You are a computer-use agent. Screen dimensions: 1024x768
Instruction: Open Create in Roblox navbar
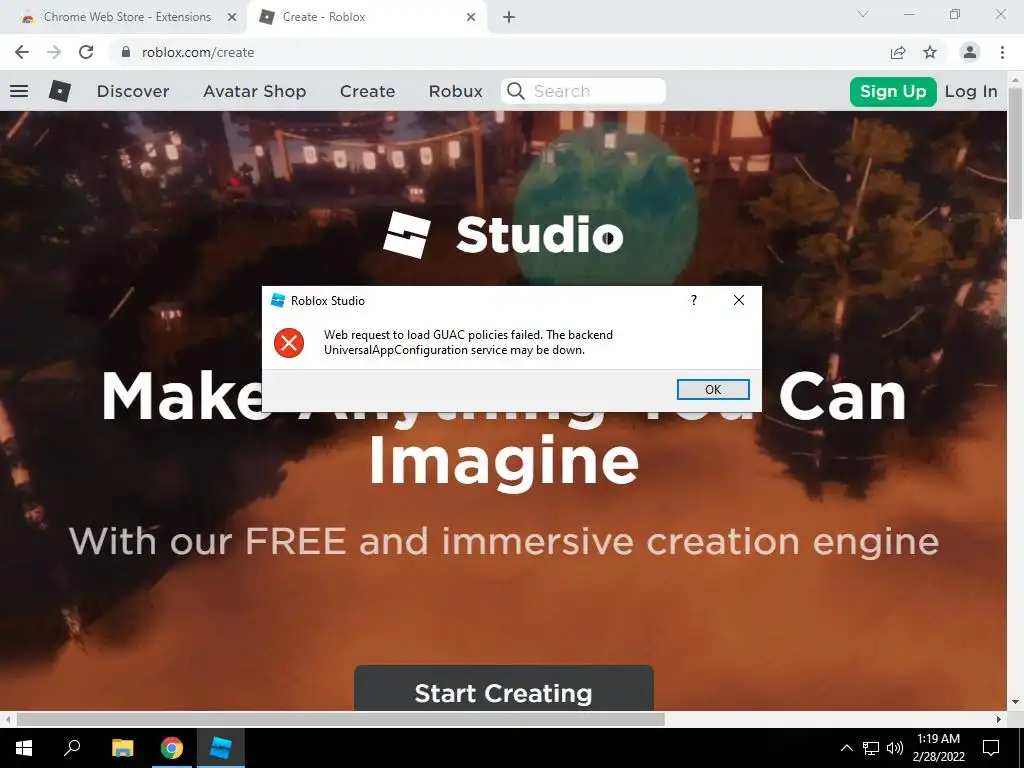point(367,91)
